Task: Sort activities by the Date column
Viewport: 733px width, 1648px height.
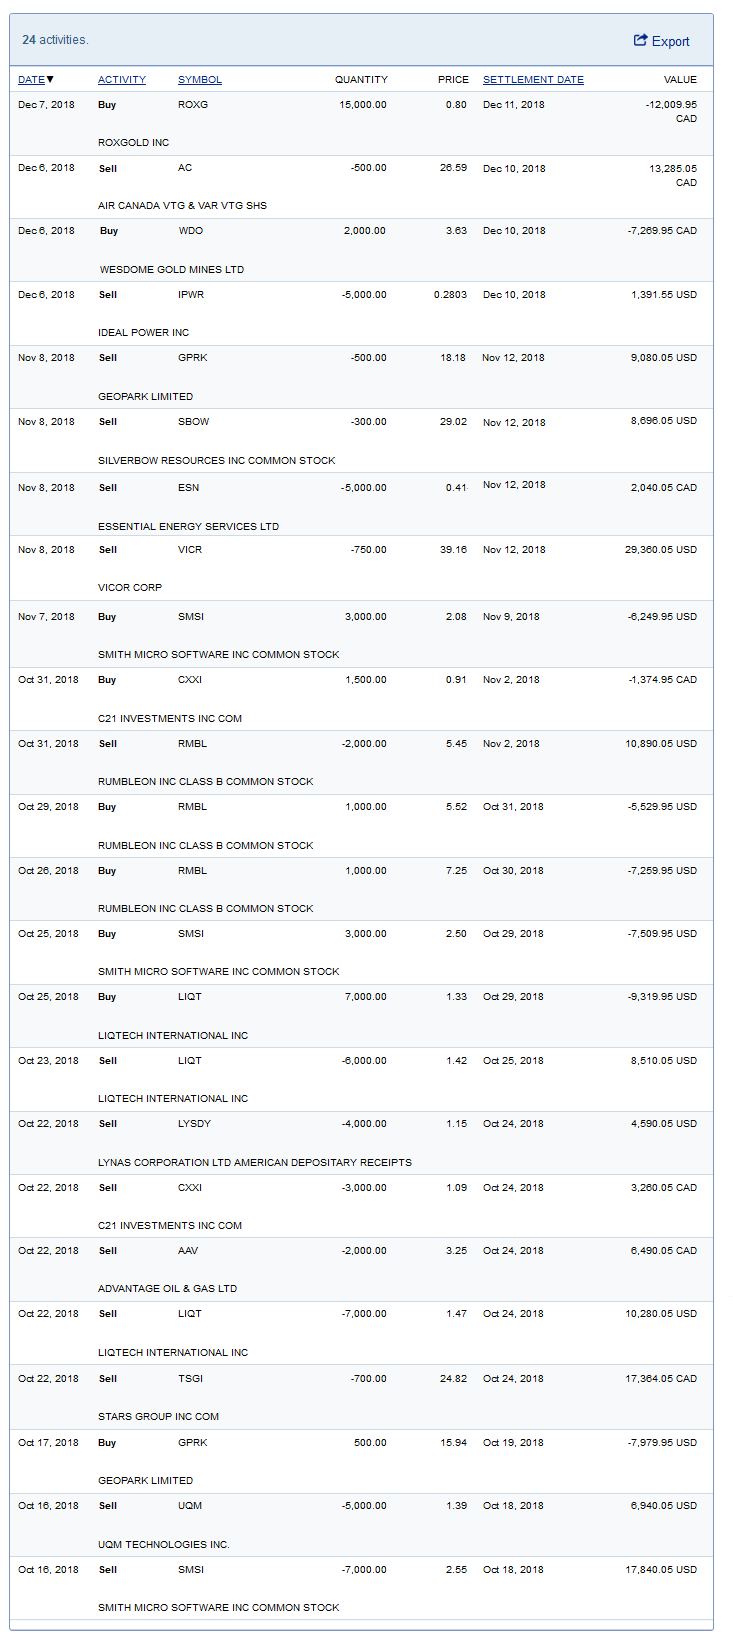Action: (x=31, y=80)
